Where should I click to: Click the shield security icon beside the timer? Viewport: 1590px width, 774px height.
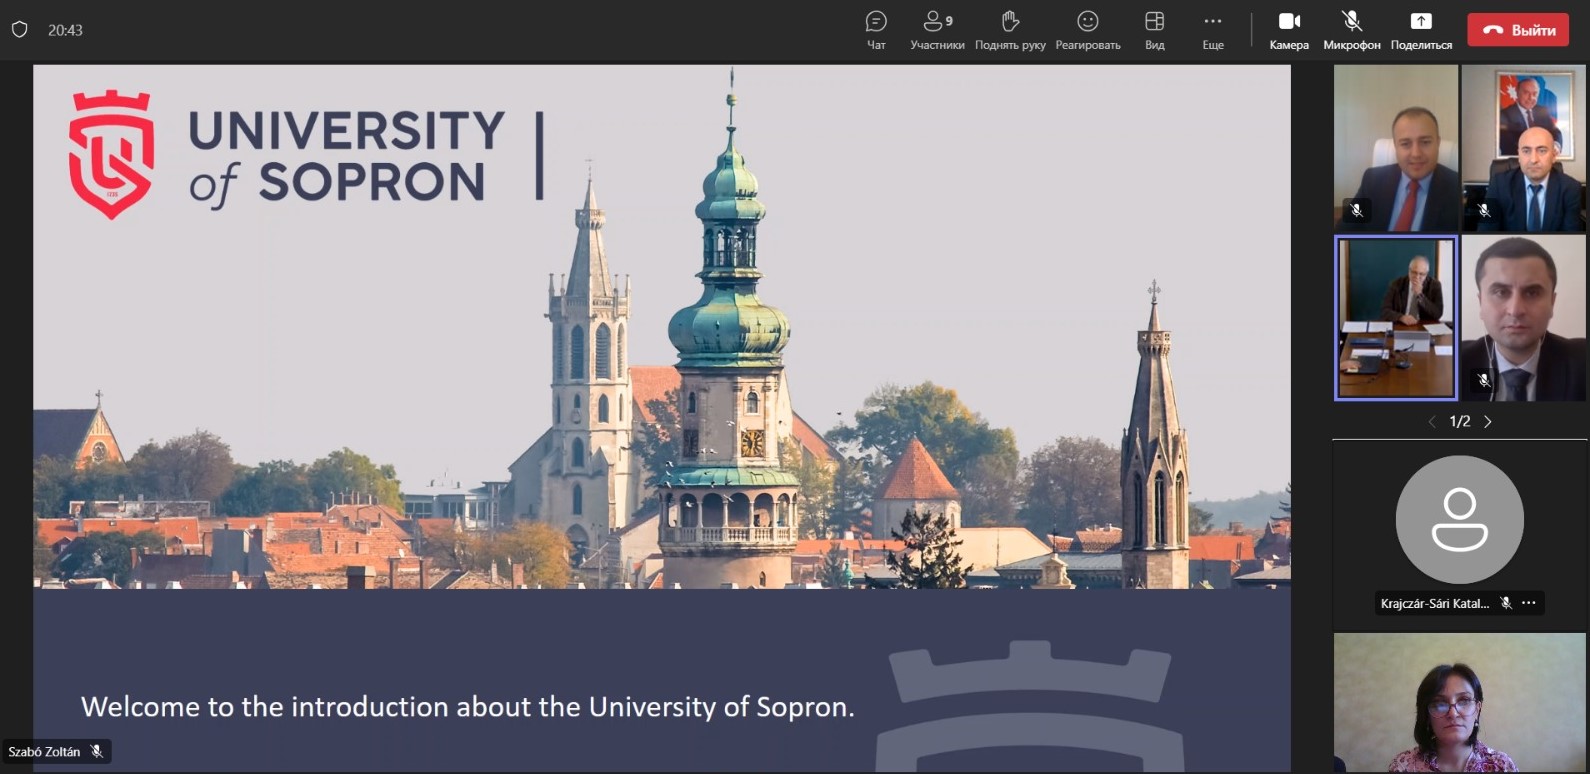[x=19, y=30]
